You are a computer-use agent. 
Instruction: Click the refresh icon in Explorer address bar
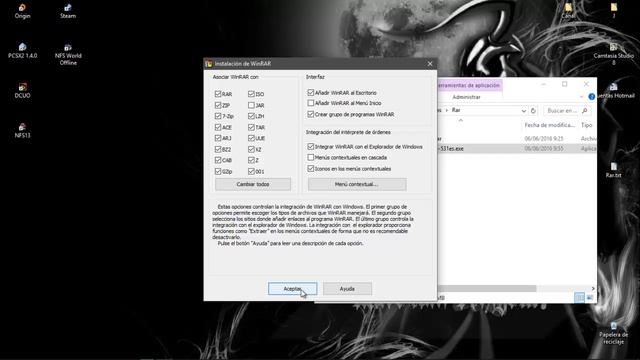pos(533,111)
